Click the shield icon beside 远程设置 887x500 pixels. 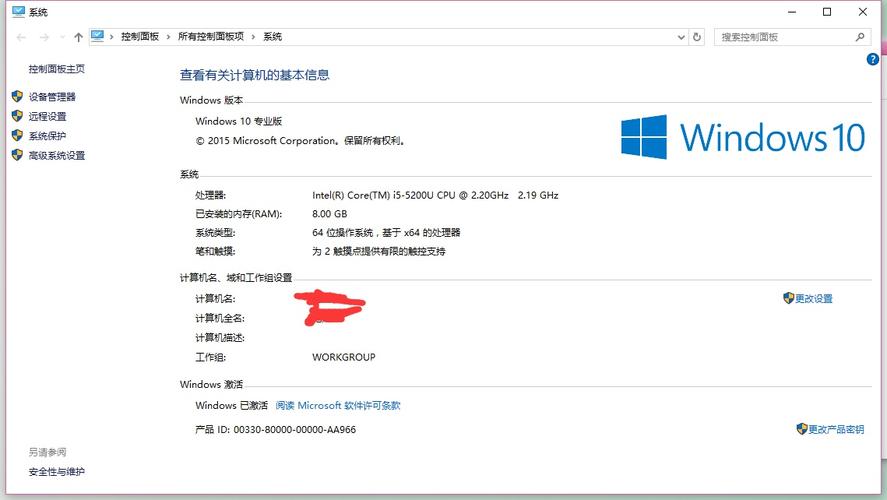coord(17,116)
